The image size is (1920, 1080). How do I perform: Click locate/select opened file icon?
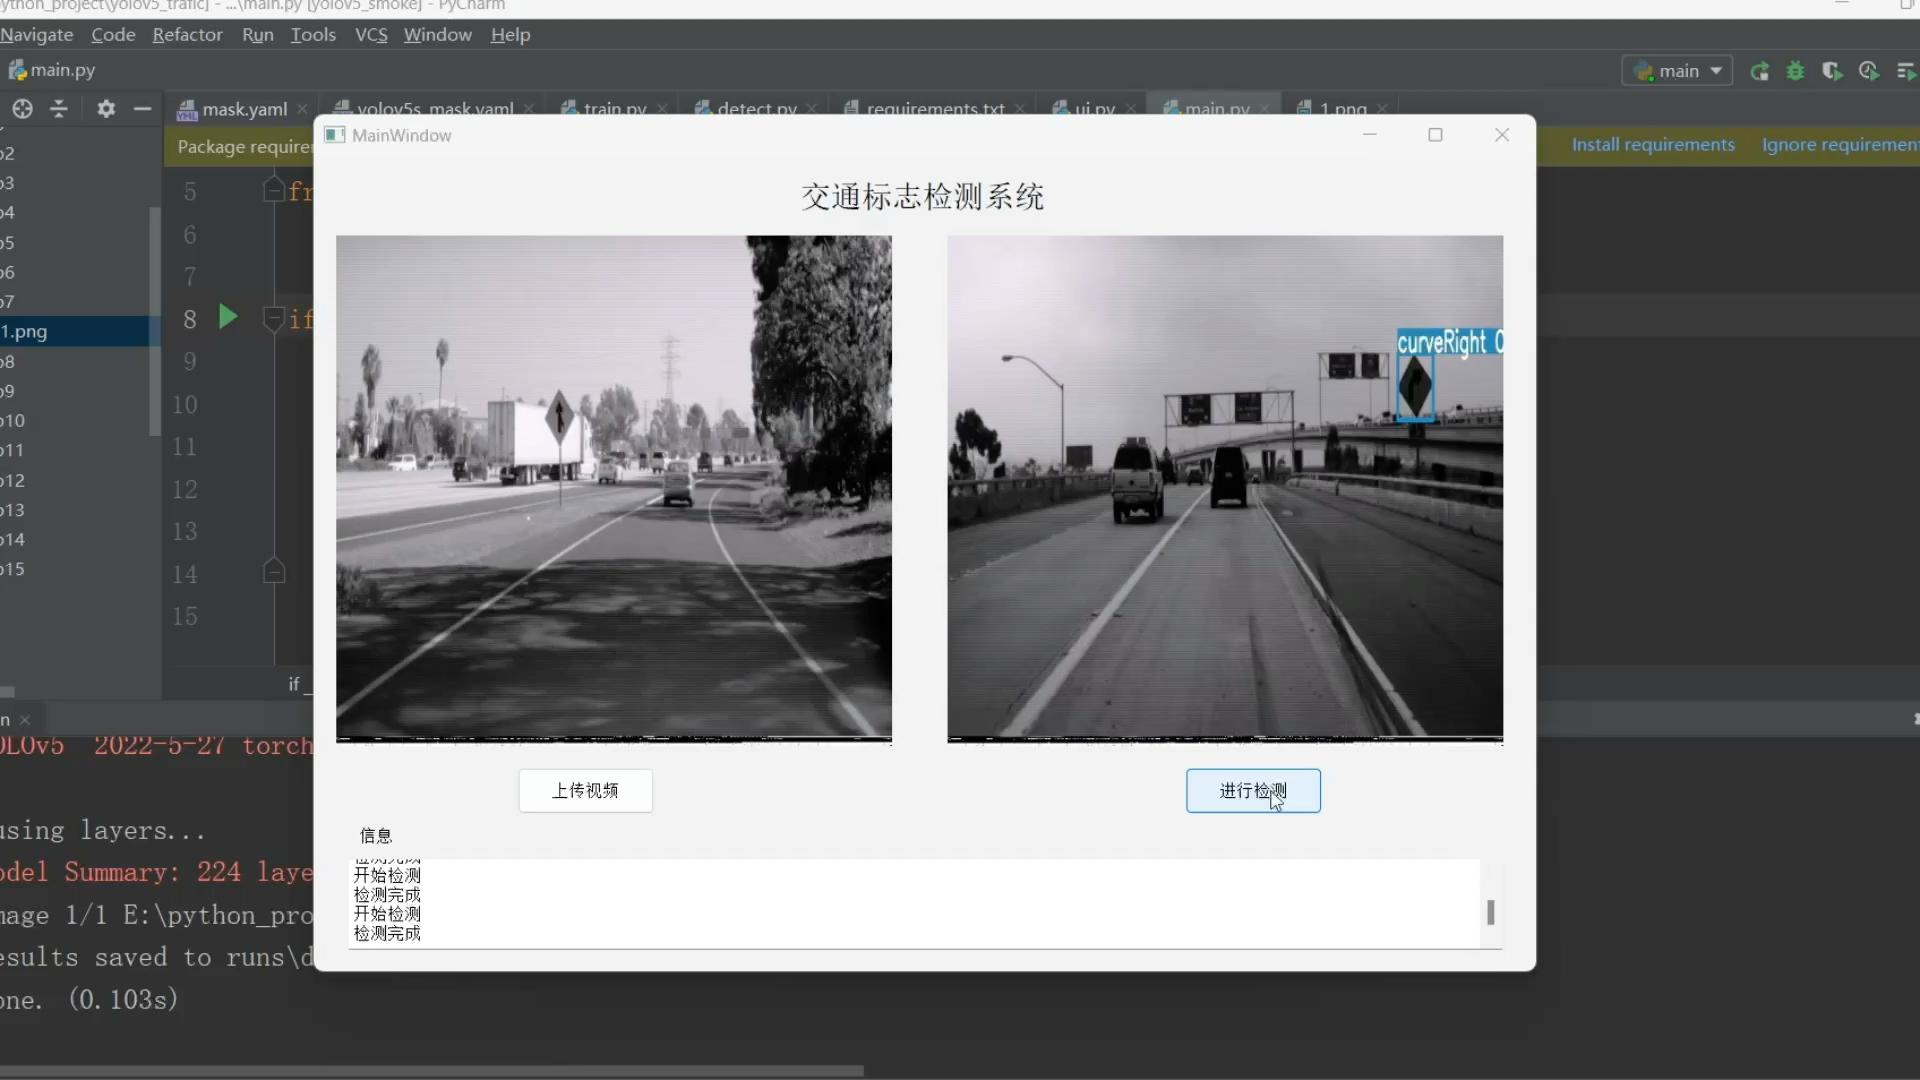22,109
